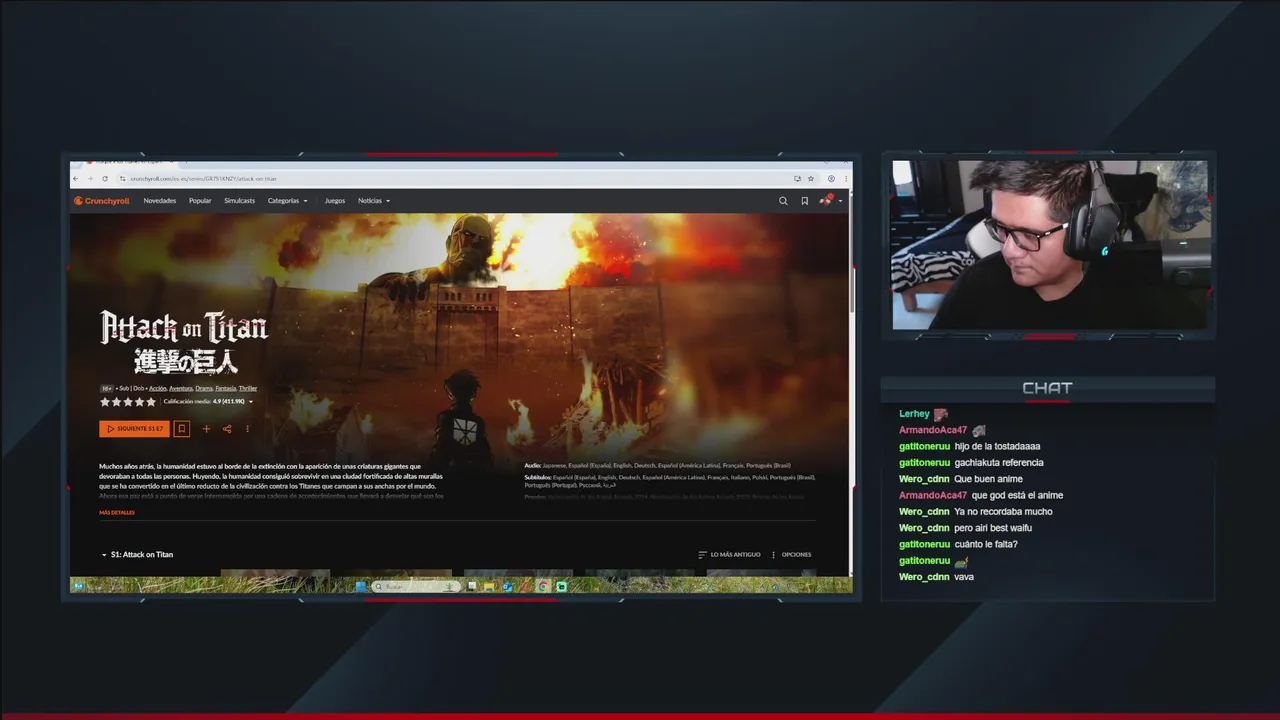The image size is (1280, 720).
Task: Click the Crunchyroll logo
Action: tap(101, 201)
